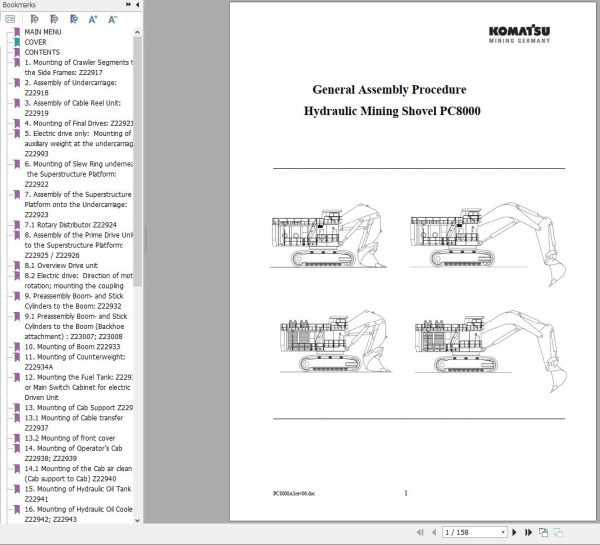Screen dimensions: 600x545
Task: Open bookmark 1. Mounting of Crawler Segments
Action: tap(78, 67)
